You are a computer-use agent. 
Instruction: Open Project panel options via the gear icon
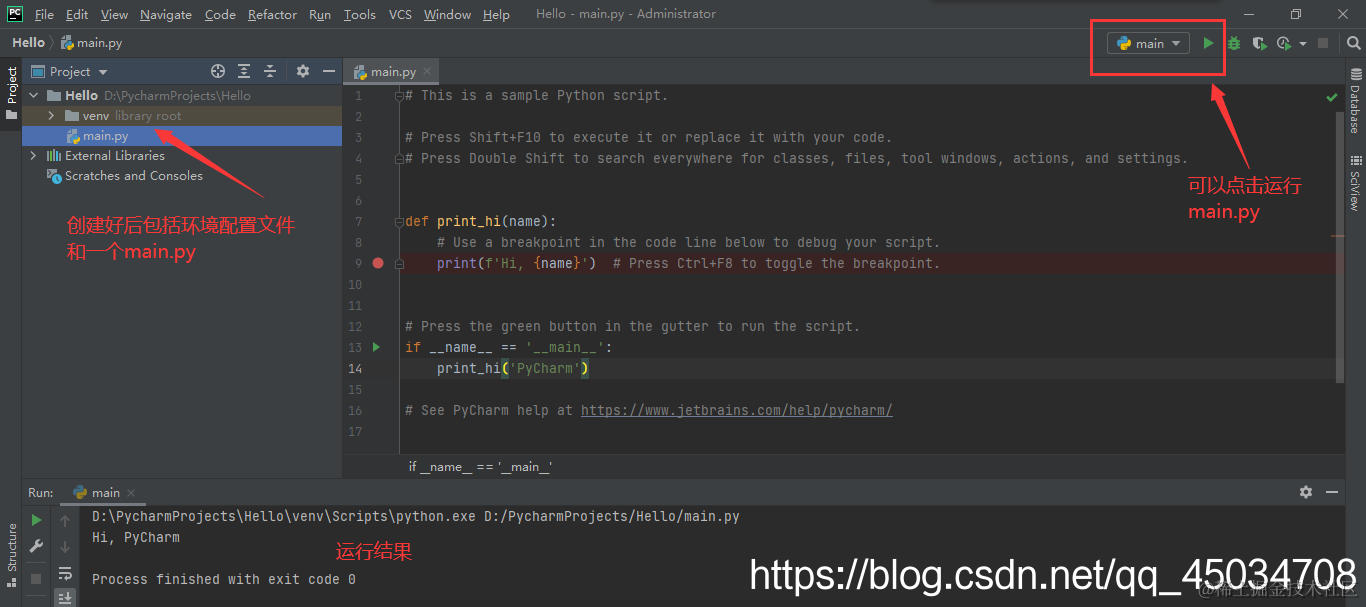click(303, 71)
